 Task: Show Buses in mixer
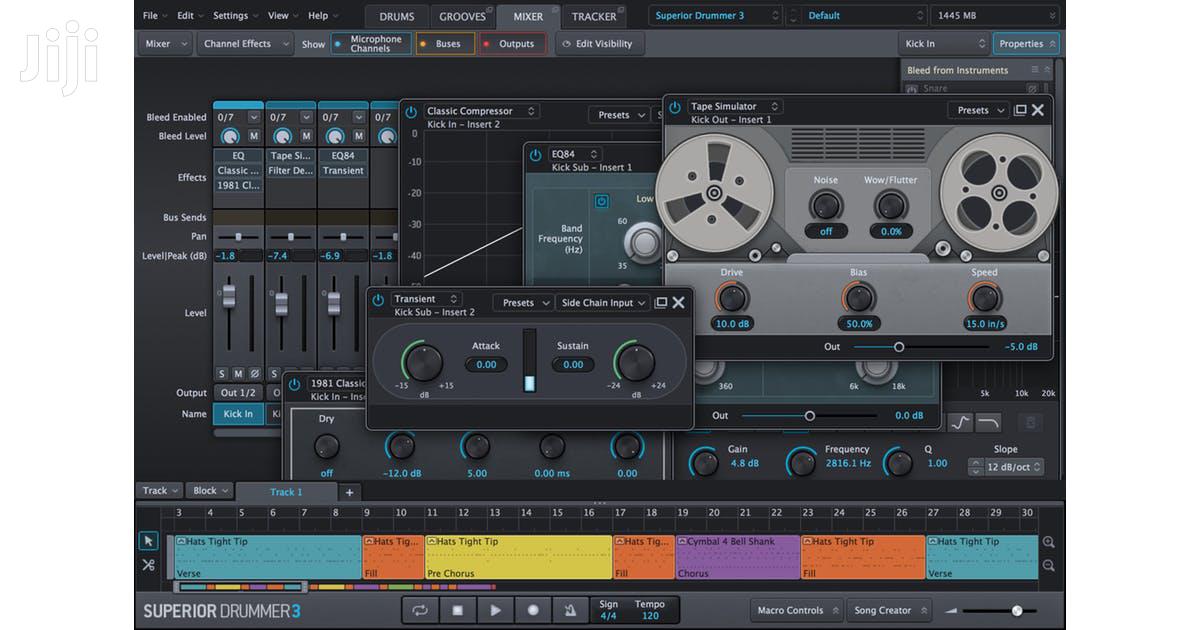point(445,44)
